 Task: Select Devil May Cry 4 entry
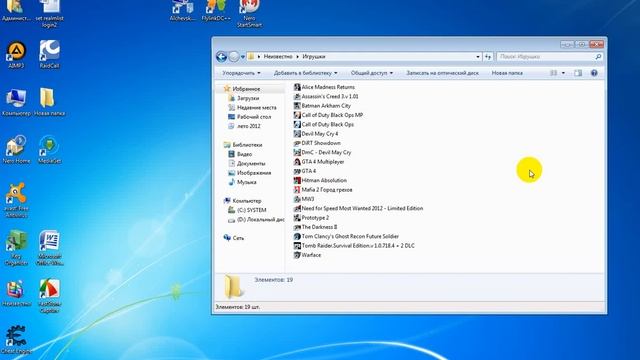316,134
